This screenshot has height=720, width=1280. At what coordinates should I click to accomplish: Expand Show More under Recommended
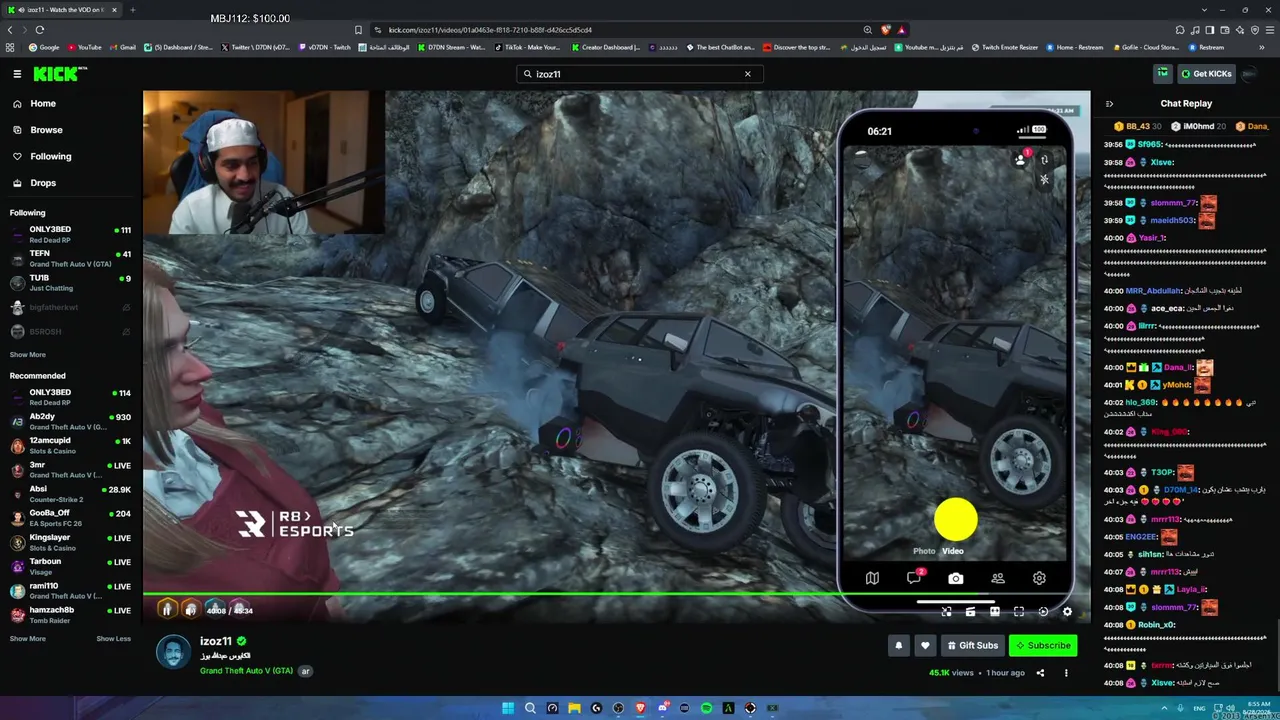coord(28,639)
